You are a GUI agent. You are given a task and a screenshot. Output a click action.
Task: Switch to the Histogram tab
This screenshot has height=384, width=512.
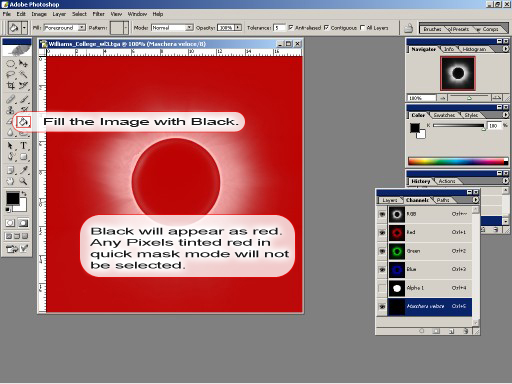[x=474, y=49]
